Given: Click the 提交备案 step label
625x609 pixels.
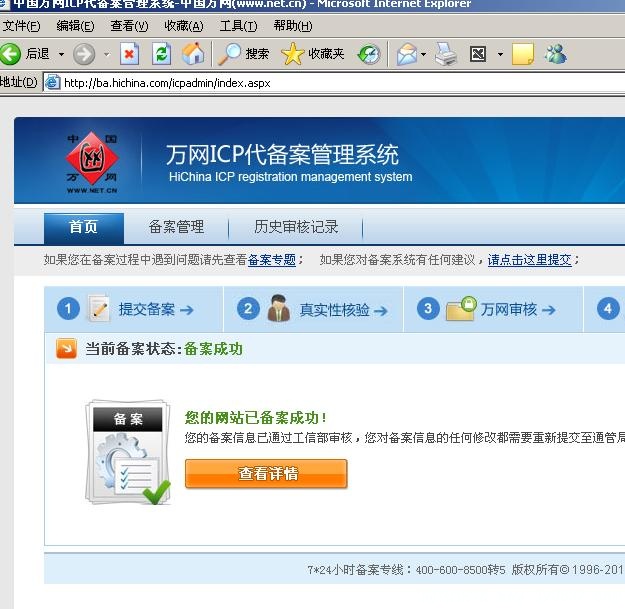Looking at the screenshot, I should coord(147,309).
